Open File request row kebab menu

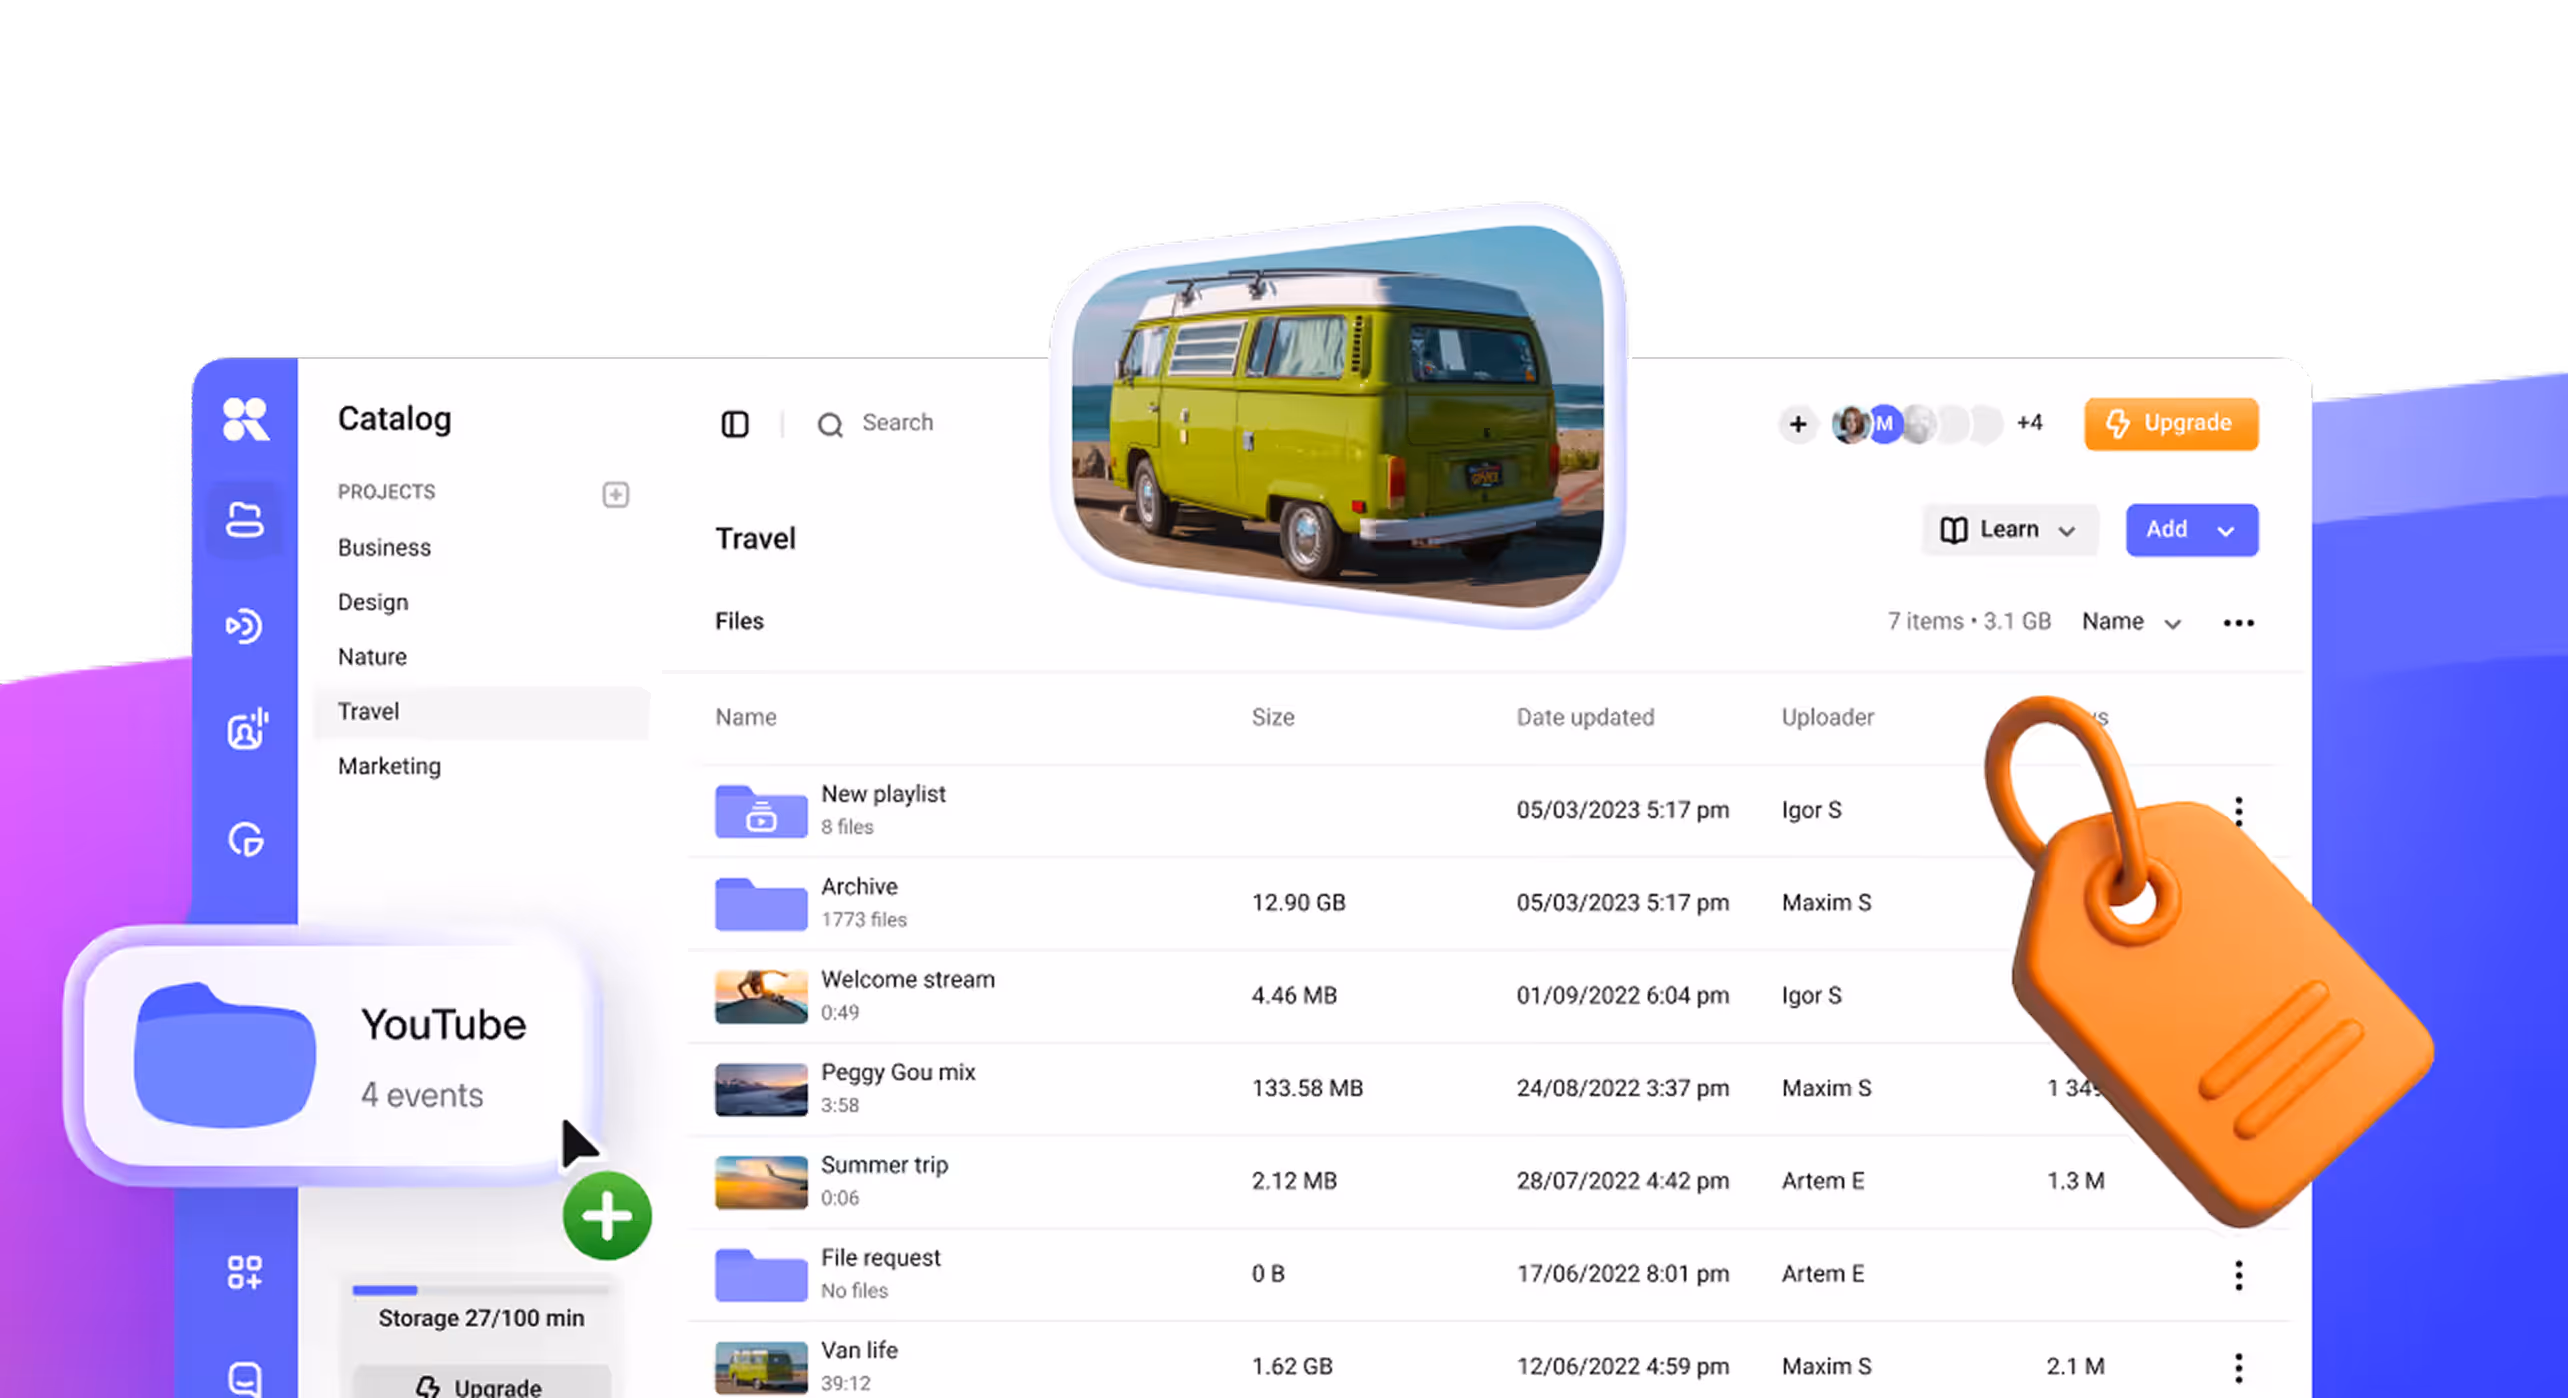(2238, 1274)
